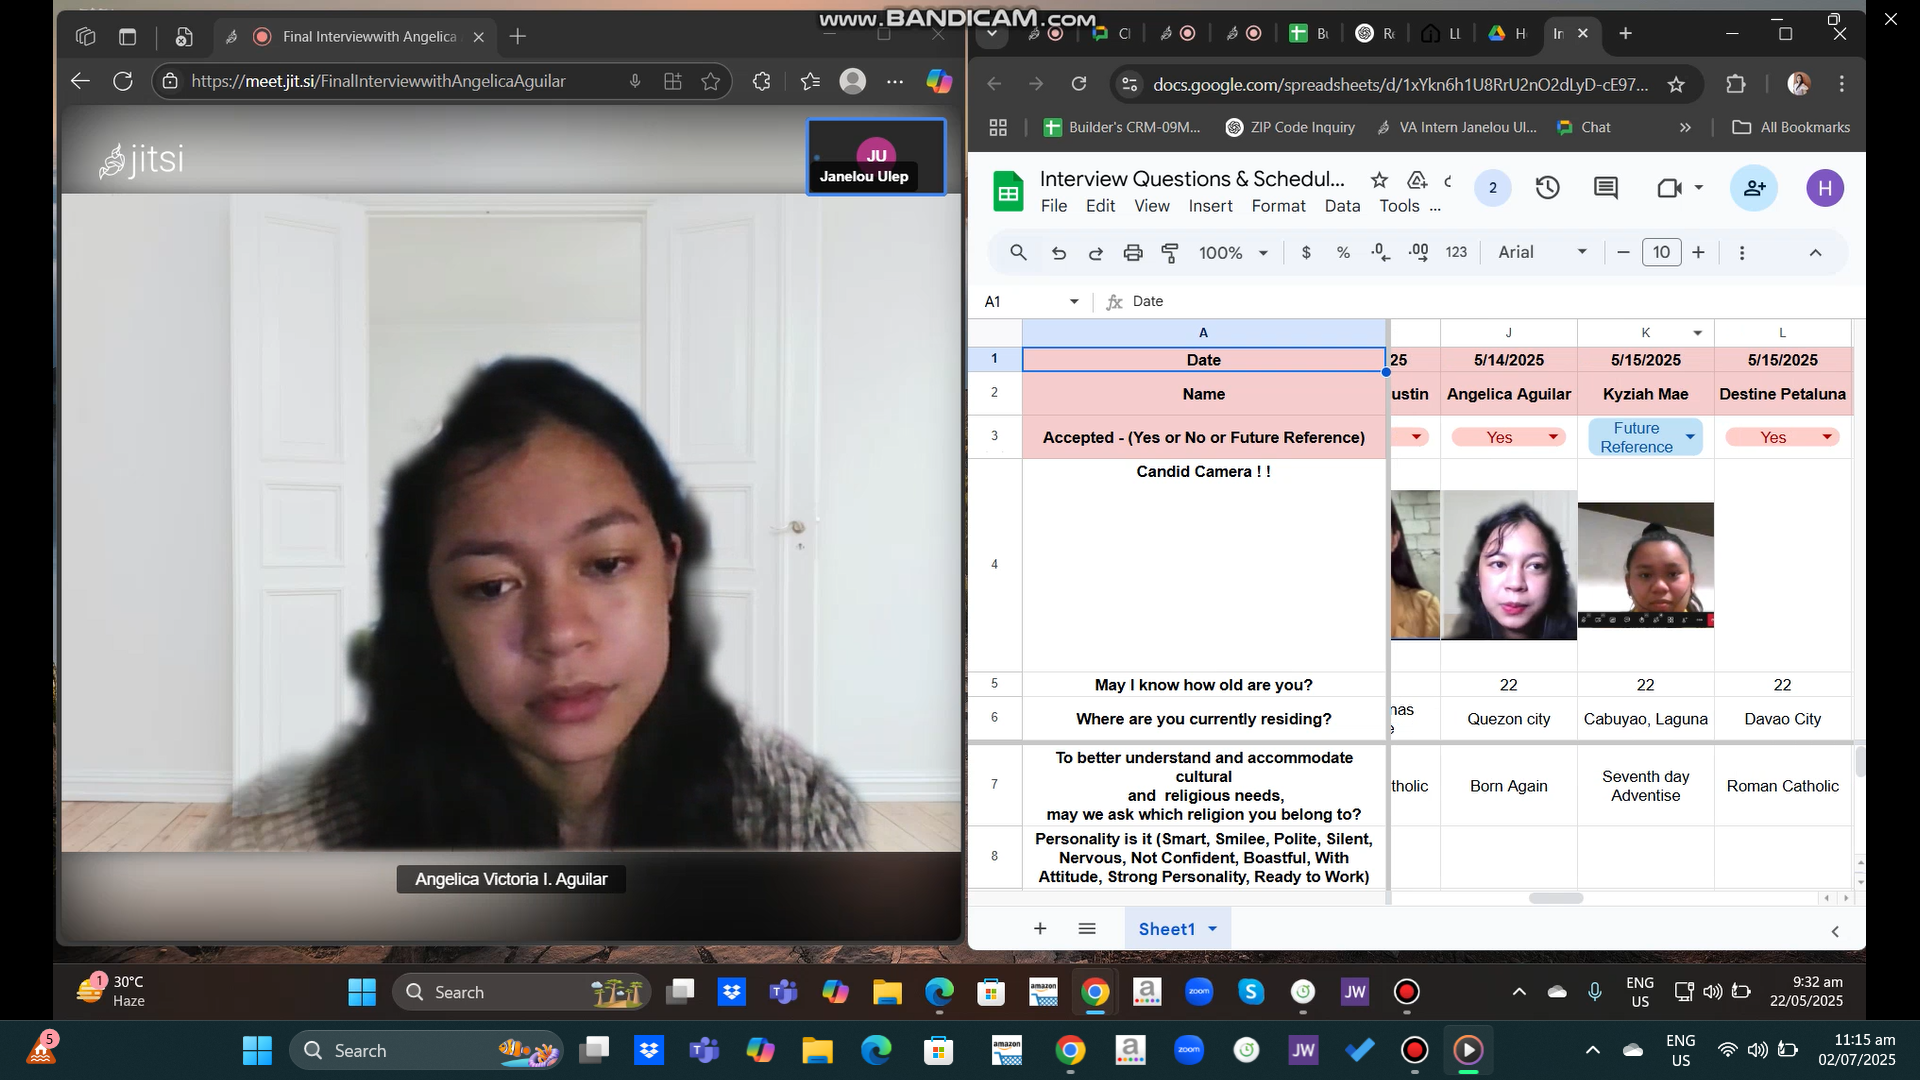
Task: Click the paint format icon in Sheets toolbar
Action: [x=1169, y=253]
